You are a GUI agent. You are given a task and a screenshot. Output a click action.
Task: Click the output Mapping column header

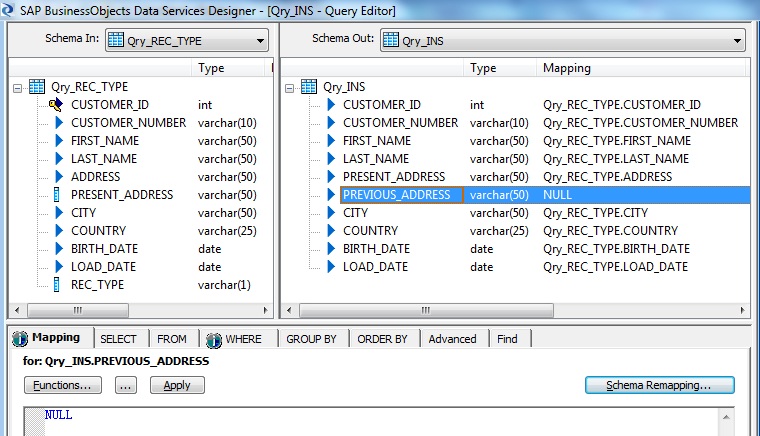coord(641,68)
